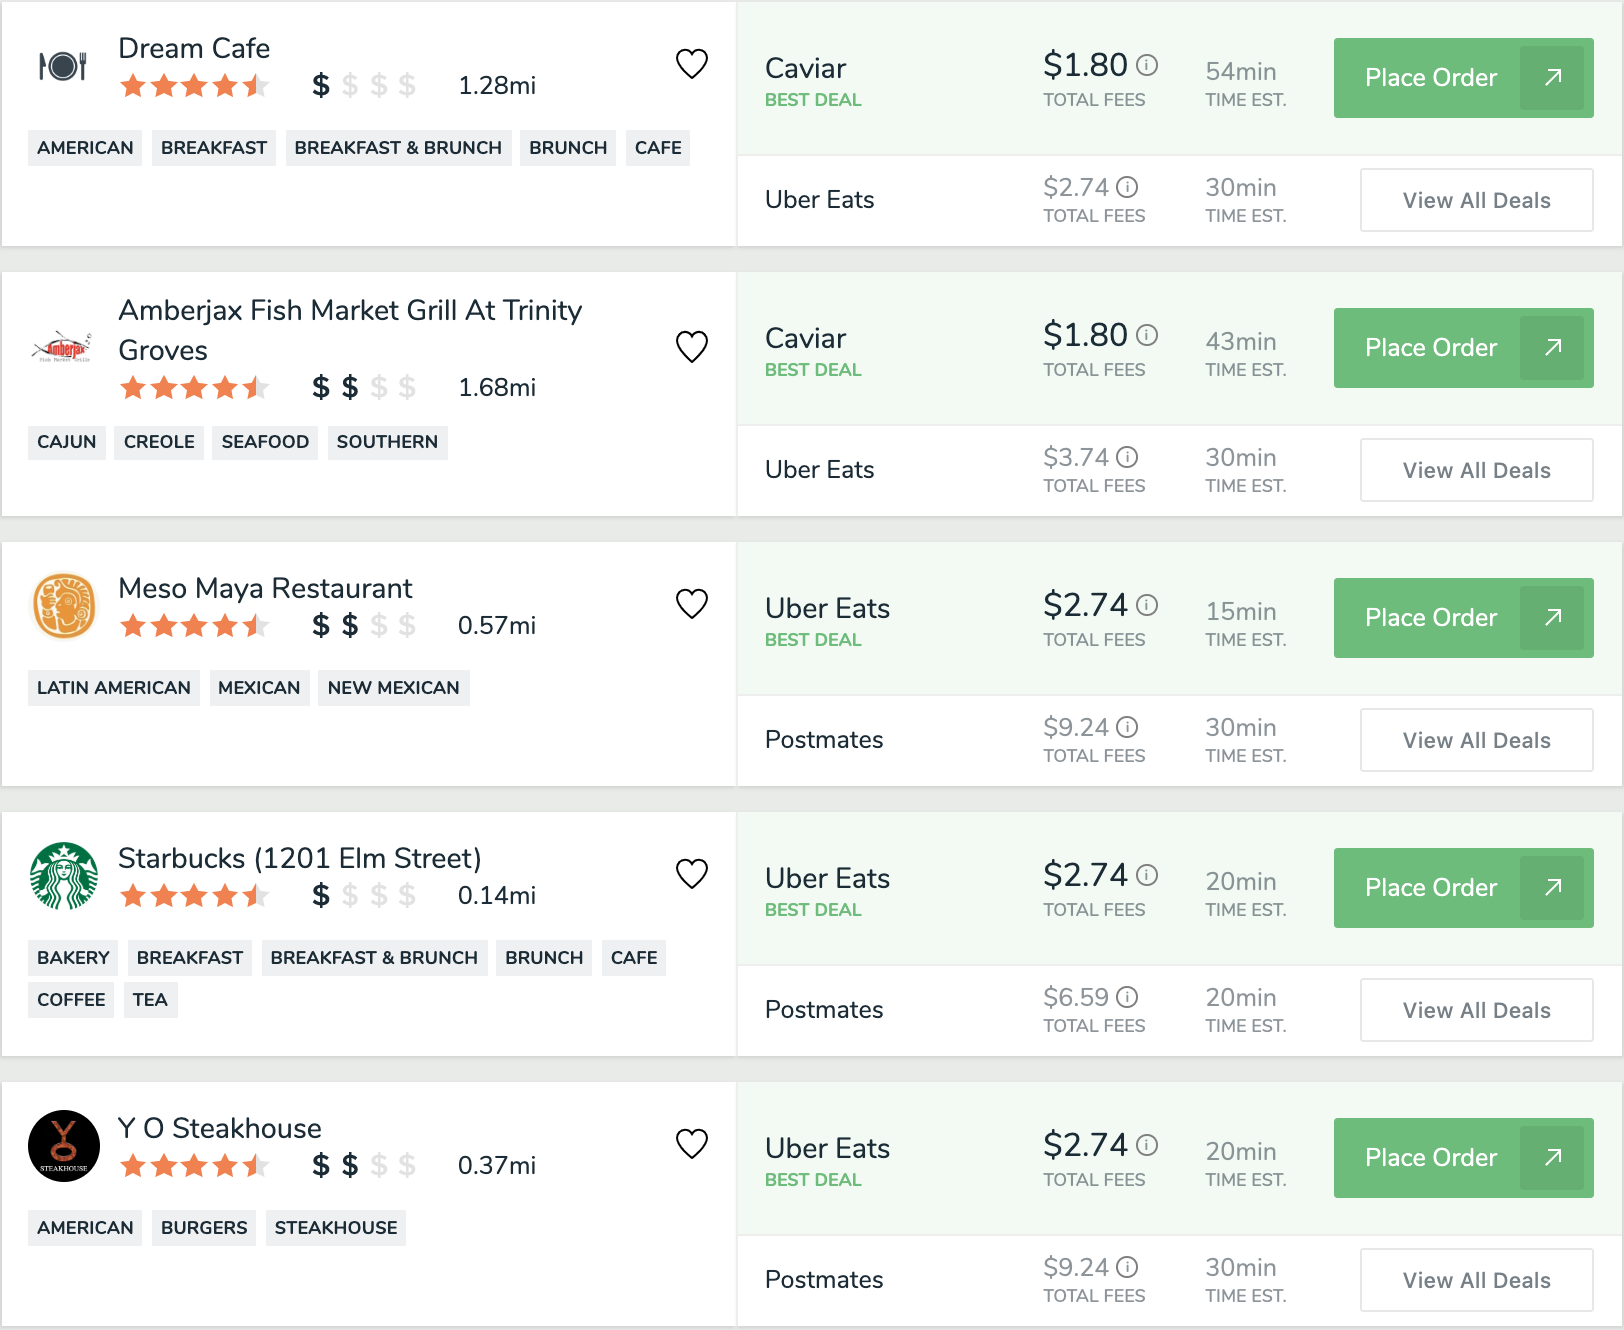Open Amberjax Fish Market Grill At Trinity Groves
Image resolution: width=1624 pixels, height=1330 pixels.
(x=350, y=330)
